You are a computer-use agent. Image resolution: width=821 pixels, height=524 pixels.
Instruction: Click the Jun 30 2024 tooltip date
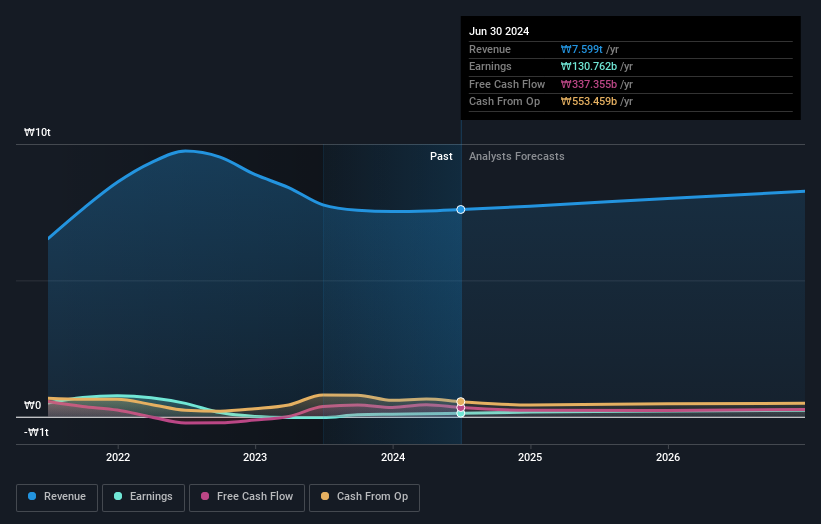coord(499,31)
